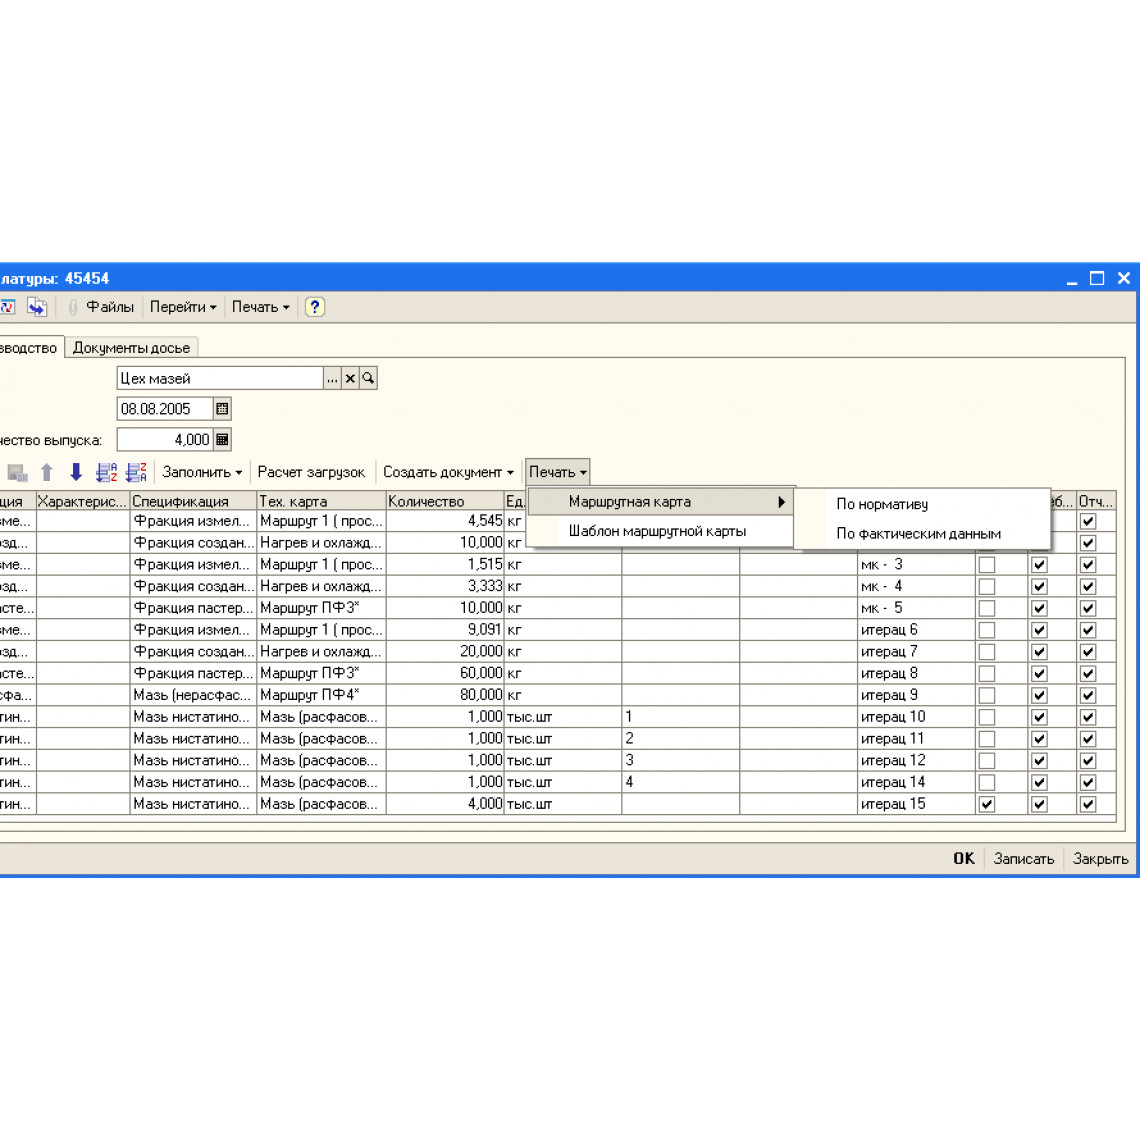The width and height of the screenshot is (1140, 1140).
Task: Select the cell итерац 8
Action: [916, 673]
